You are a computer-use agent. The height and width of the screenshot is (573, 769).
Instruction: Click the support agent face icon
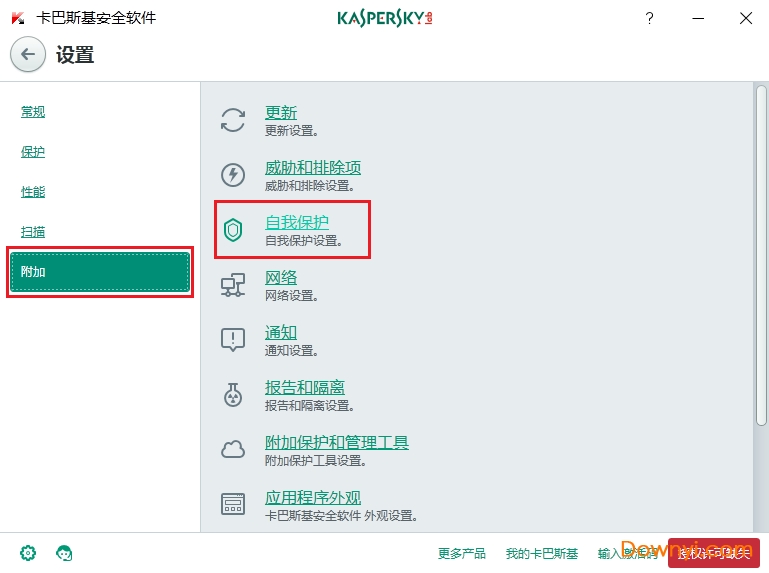65,553
